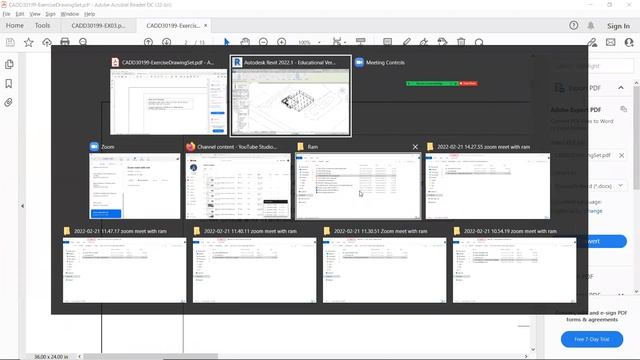
Task: Open the Sign menu
Action: (x=50, y=14)
